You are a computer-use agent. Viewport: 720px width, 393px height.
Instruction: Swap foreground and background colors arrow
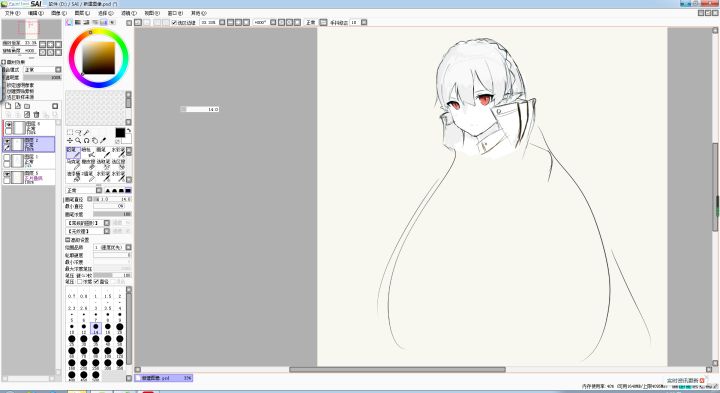pos(129,131)
